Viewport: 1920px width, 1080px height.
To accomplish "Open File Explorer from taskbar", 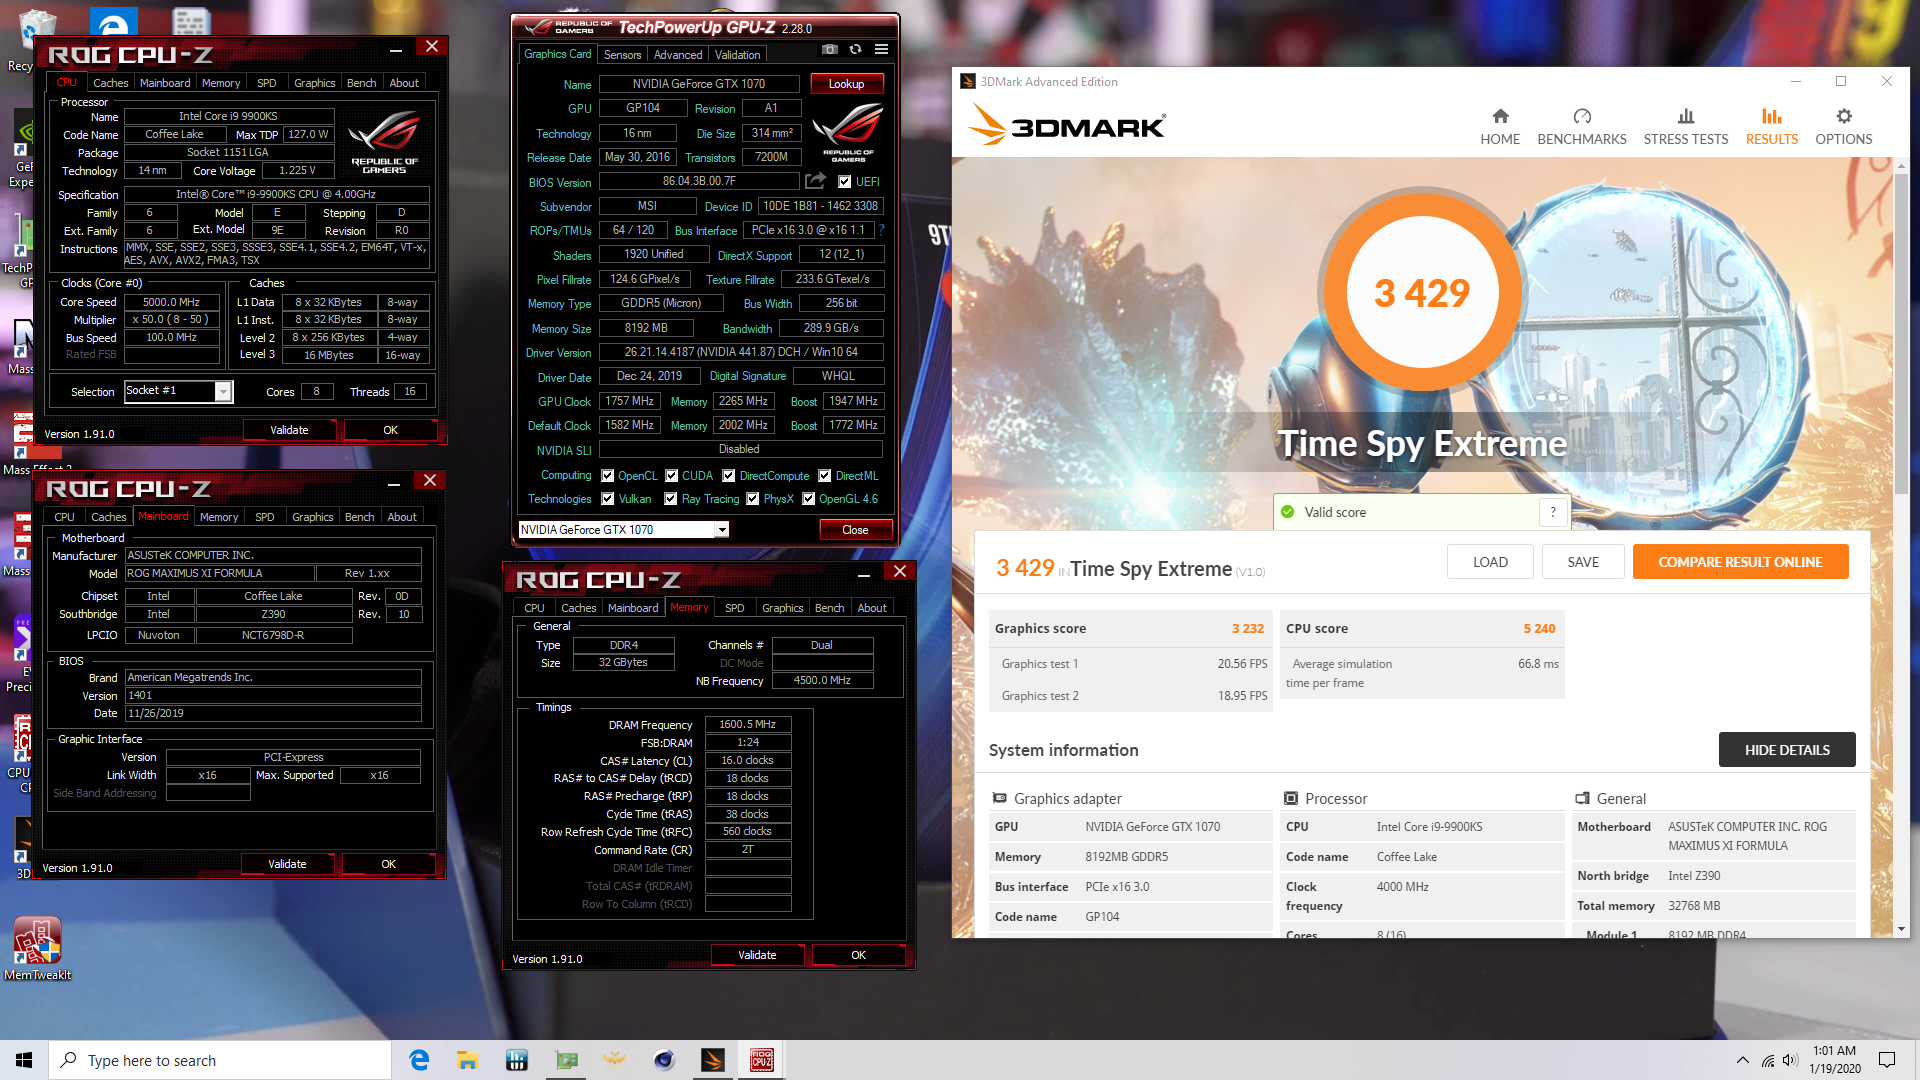I will point(467,1060).
